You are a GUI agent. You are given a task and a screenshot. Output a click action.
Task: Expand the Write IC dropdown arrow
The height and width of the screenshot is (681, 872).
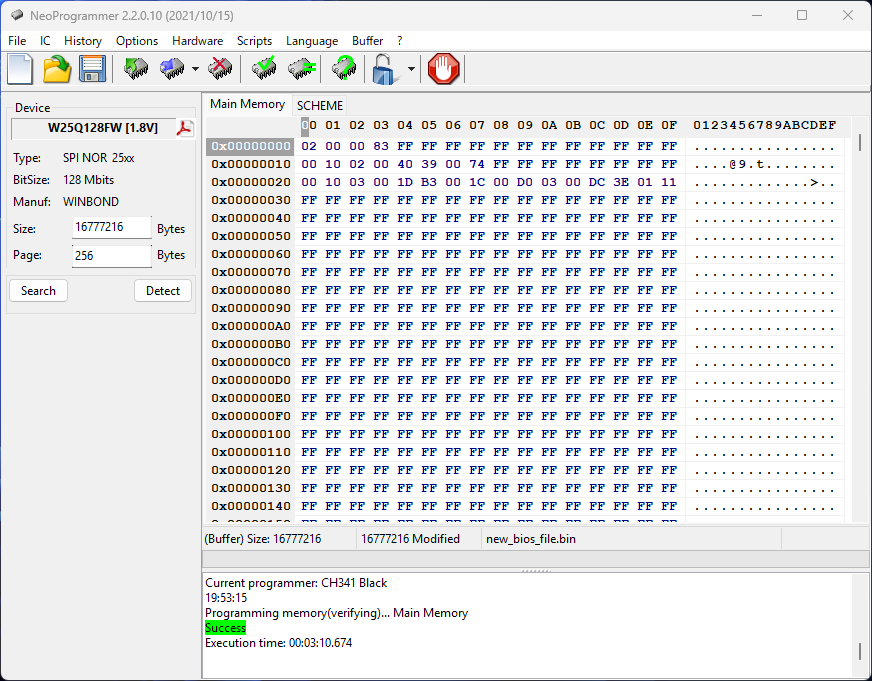(x=195, y=70)
